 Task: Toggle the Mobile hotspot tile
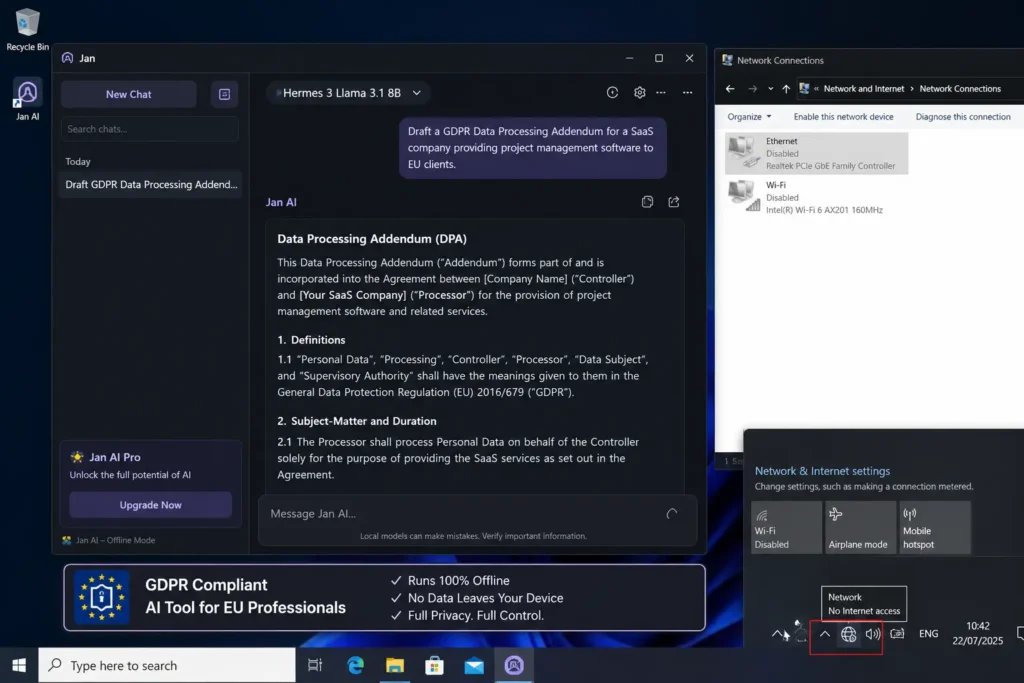(935, 528)
